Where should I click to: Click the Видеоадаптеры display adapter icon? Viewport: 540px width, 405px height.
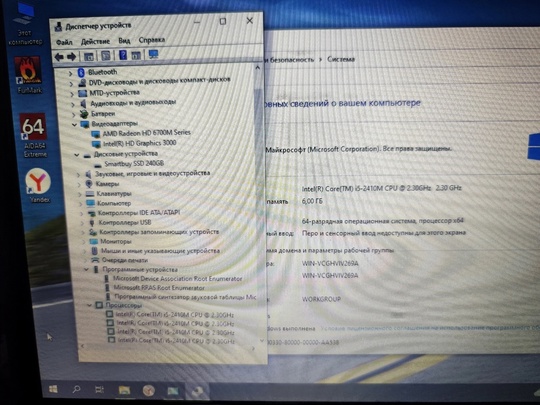point(85,124)
